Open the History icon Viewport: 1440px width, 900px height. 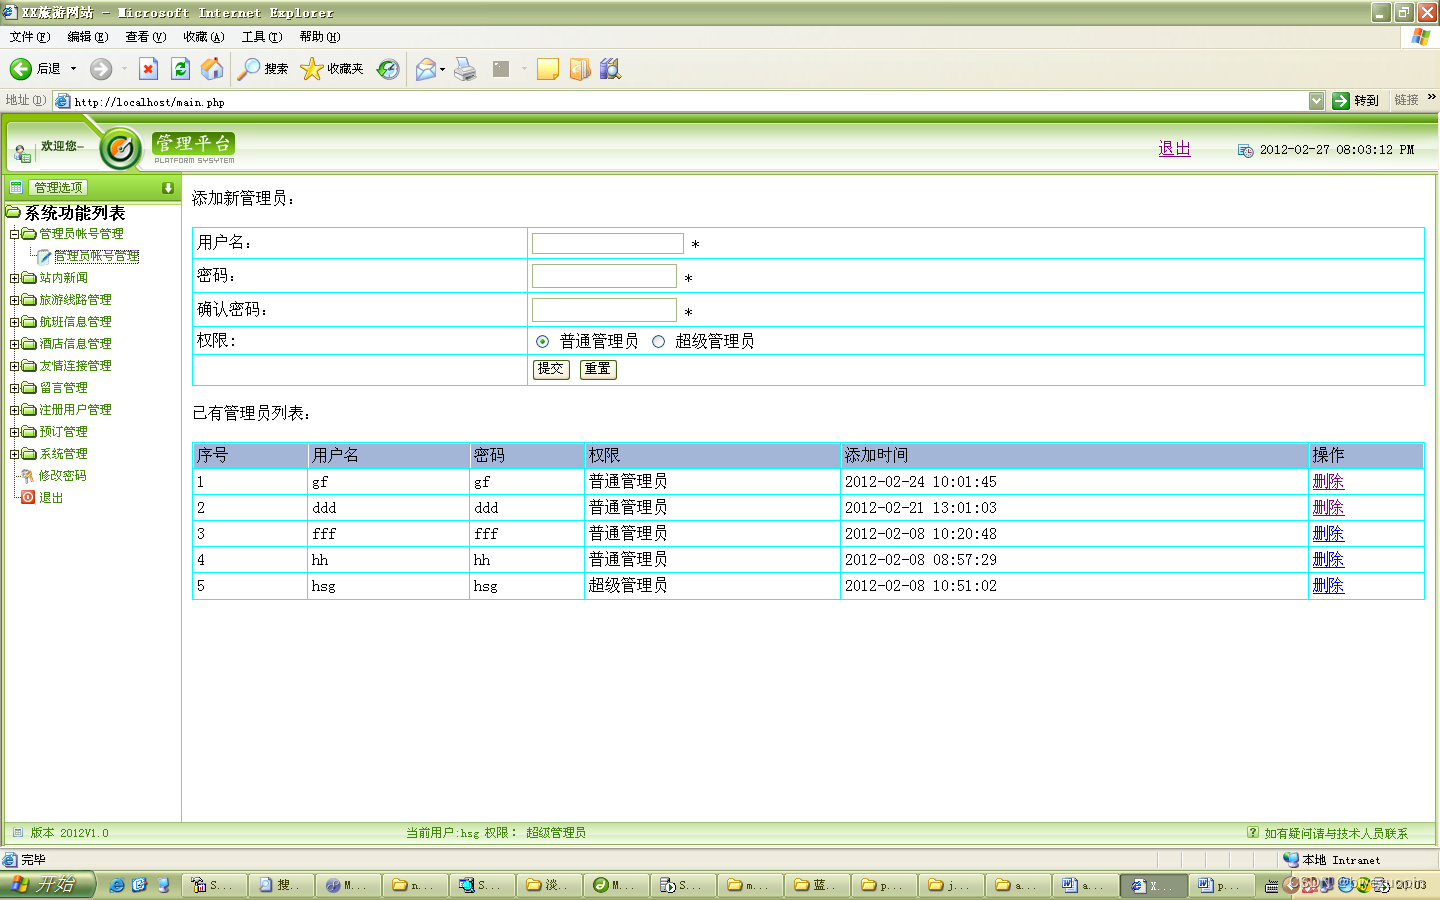pyautogui.click(x=388, y=69)
